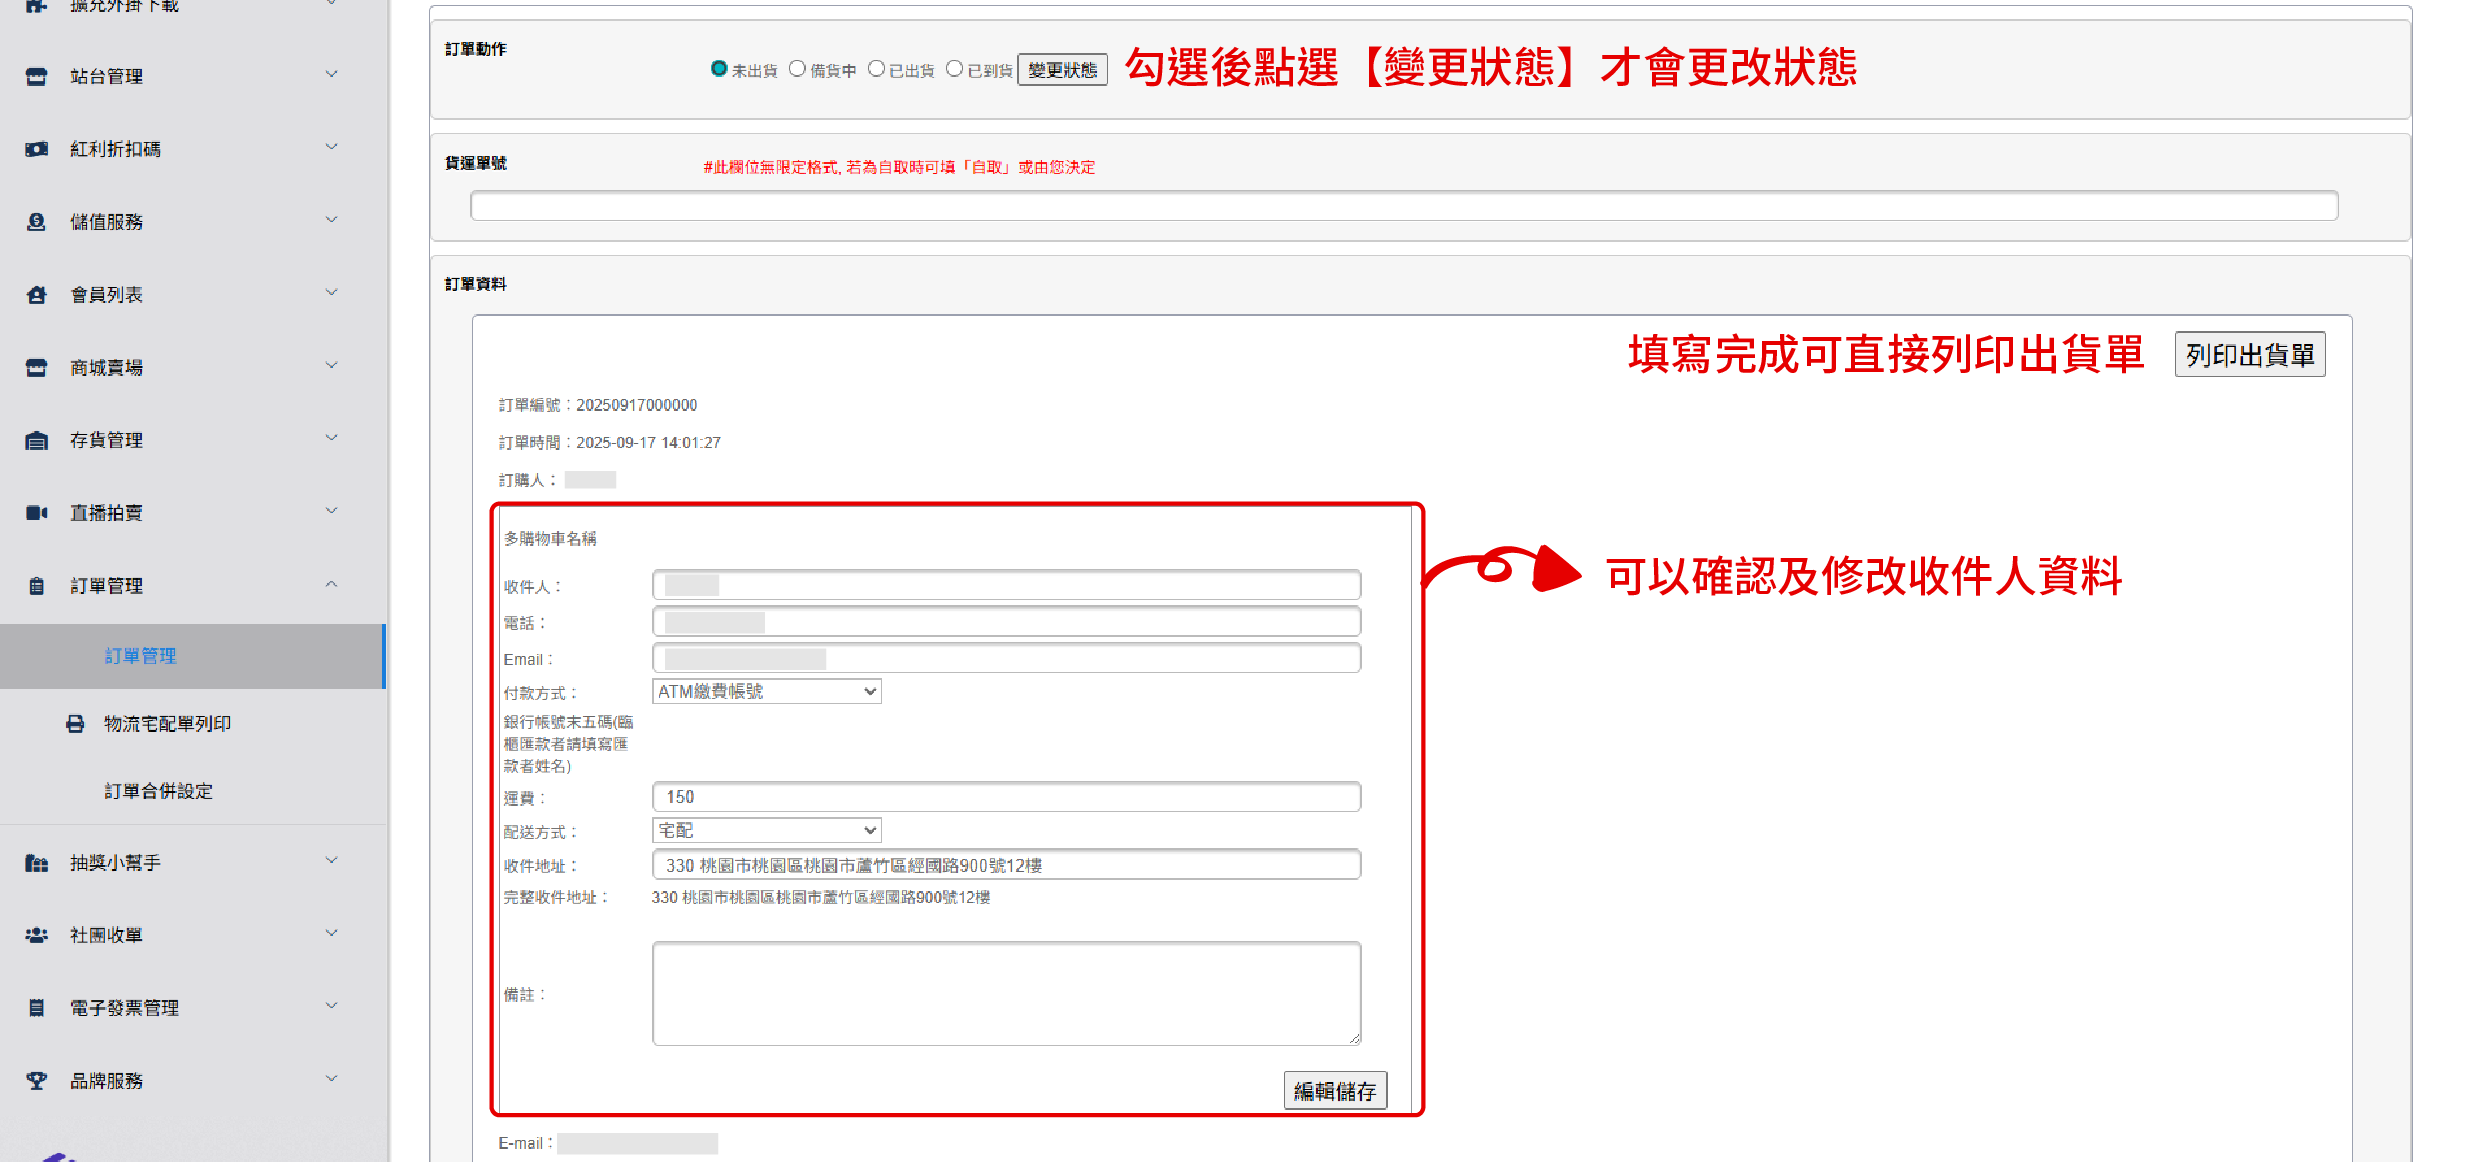Click the group icon beside 社團收單
Viewport: 2469px width, 1162px height.
[x=36, y=935]
